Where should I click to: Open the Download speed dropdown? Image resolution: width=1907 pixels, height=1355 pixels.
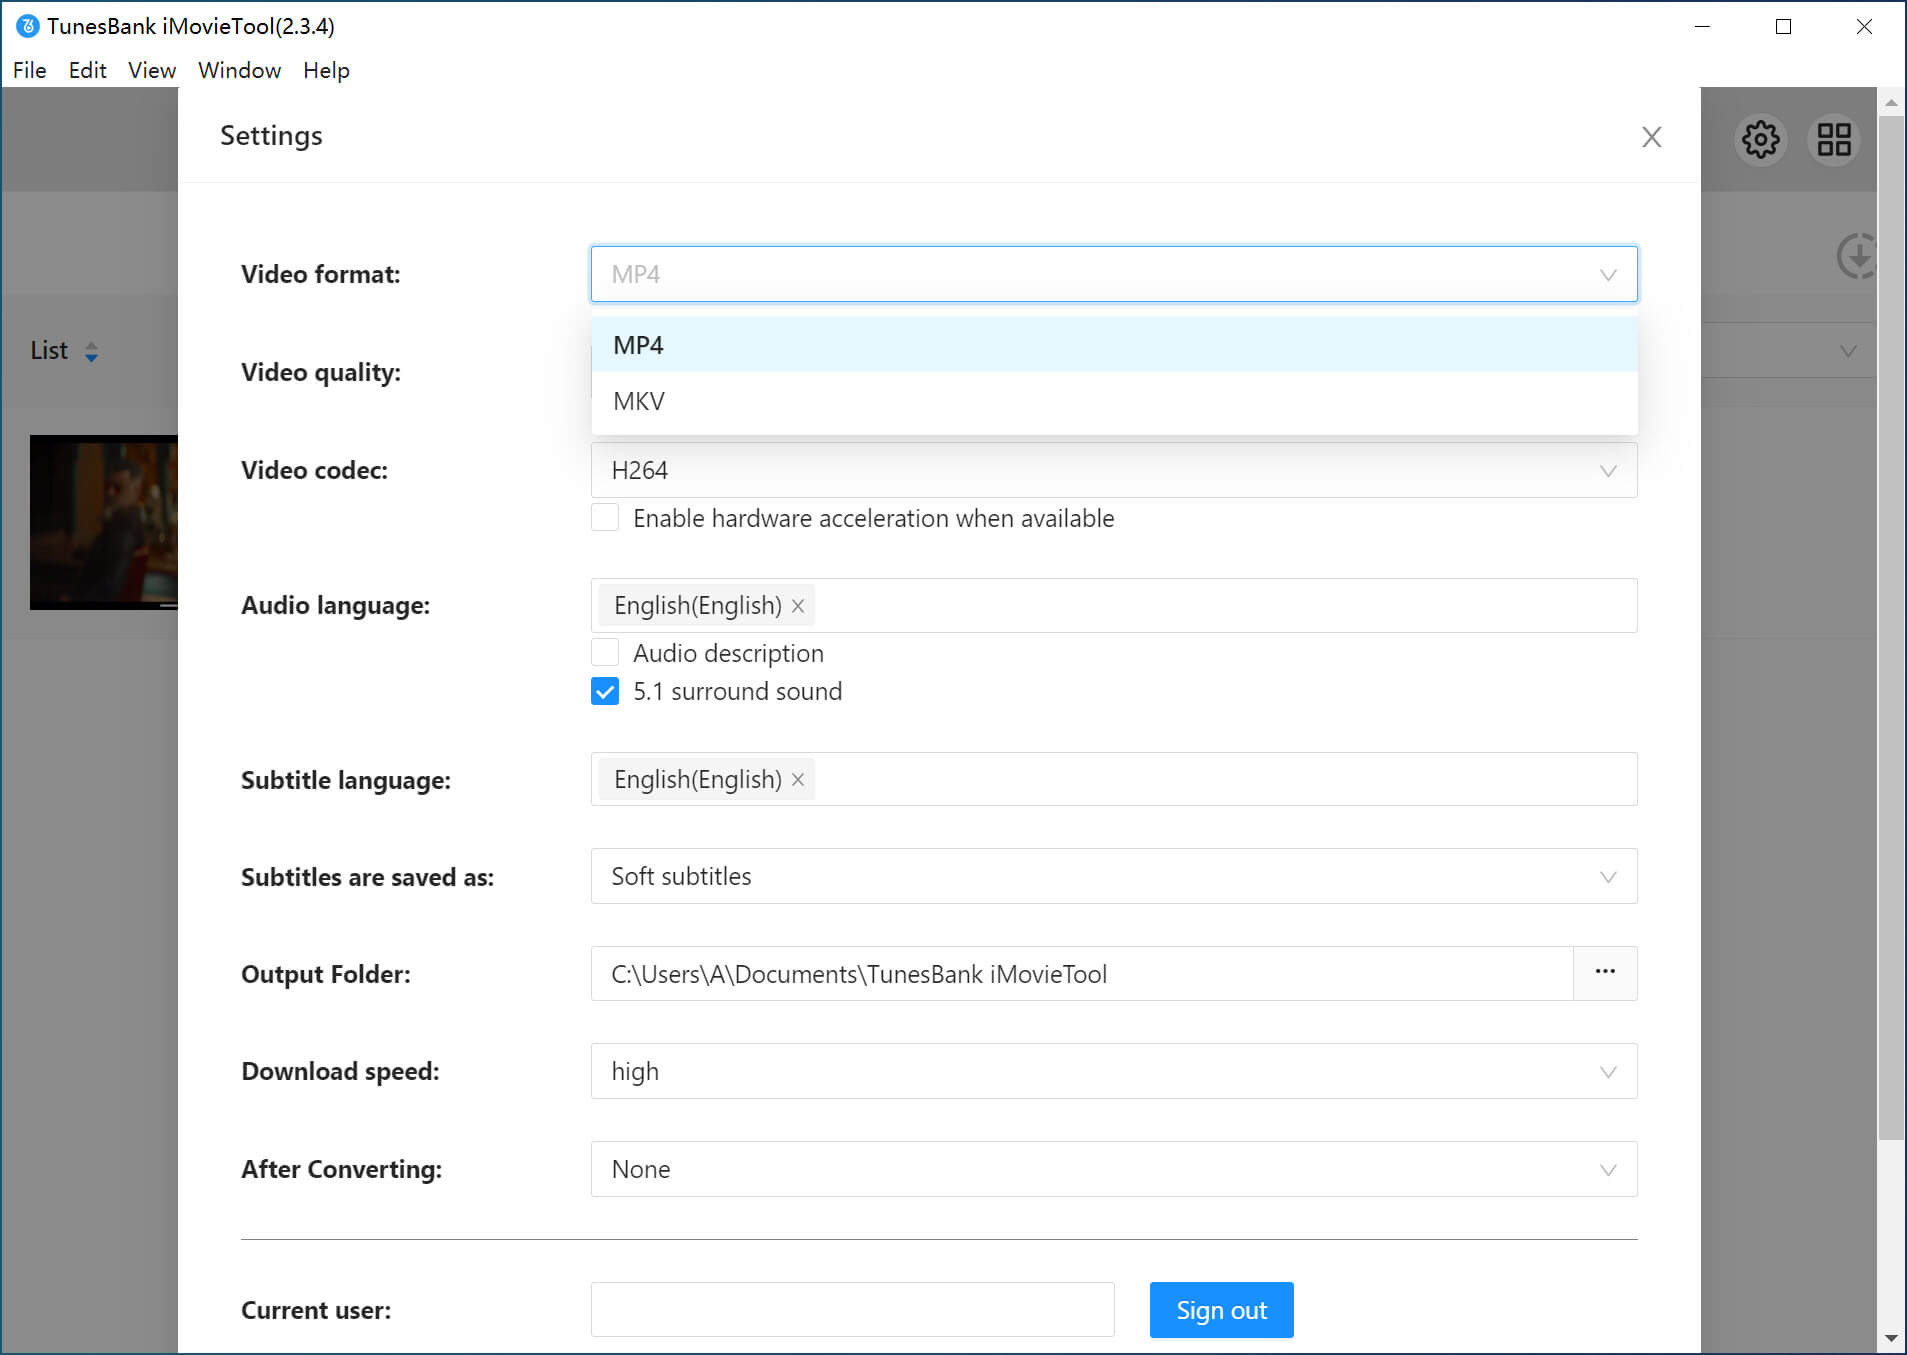click(x=1114, y=1071)
